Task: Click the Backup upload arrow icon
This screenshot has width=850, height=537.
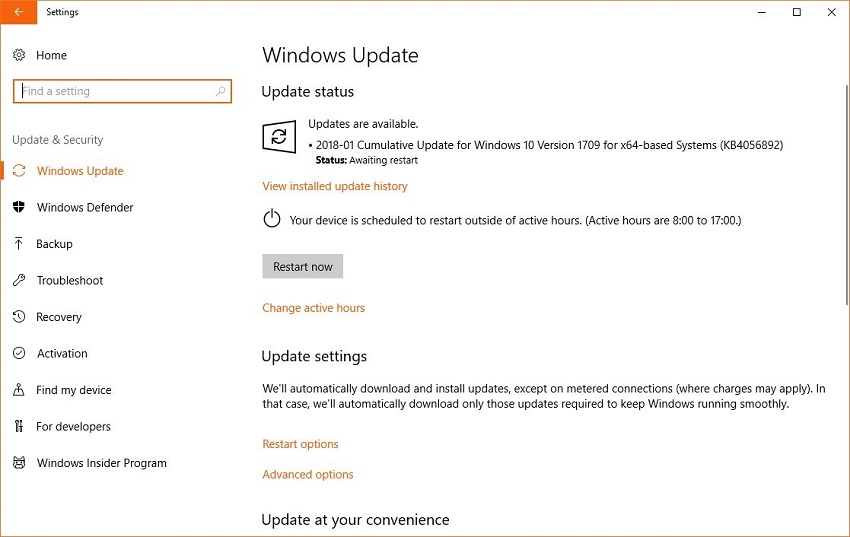Action: (x=19, y=244)
